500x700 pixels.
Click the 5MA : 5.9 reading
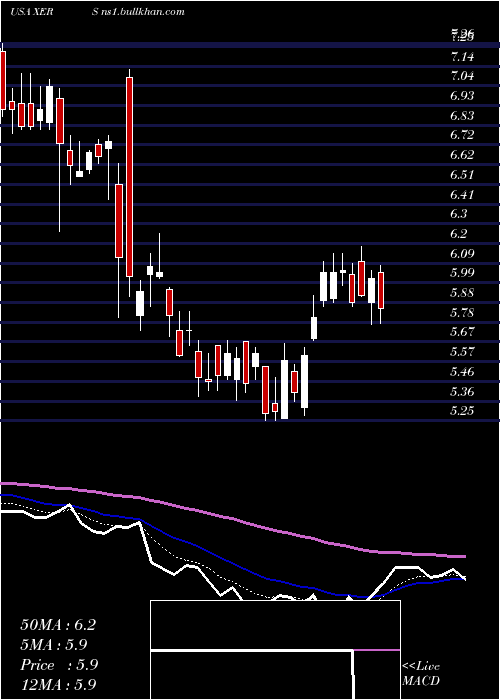coord(54,645)
